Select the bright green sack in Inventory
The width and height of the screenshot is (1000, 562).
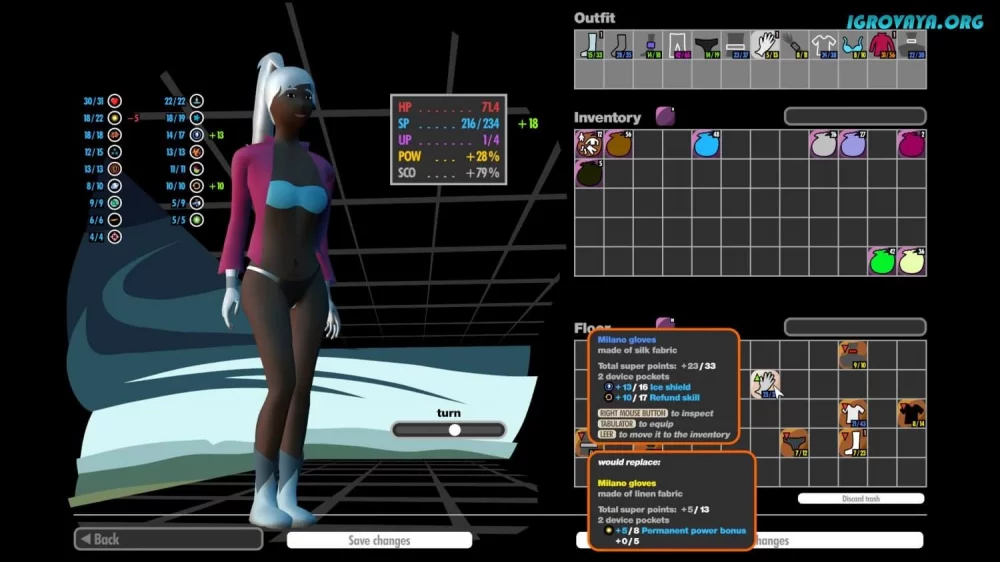tap(882, 261)
